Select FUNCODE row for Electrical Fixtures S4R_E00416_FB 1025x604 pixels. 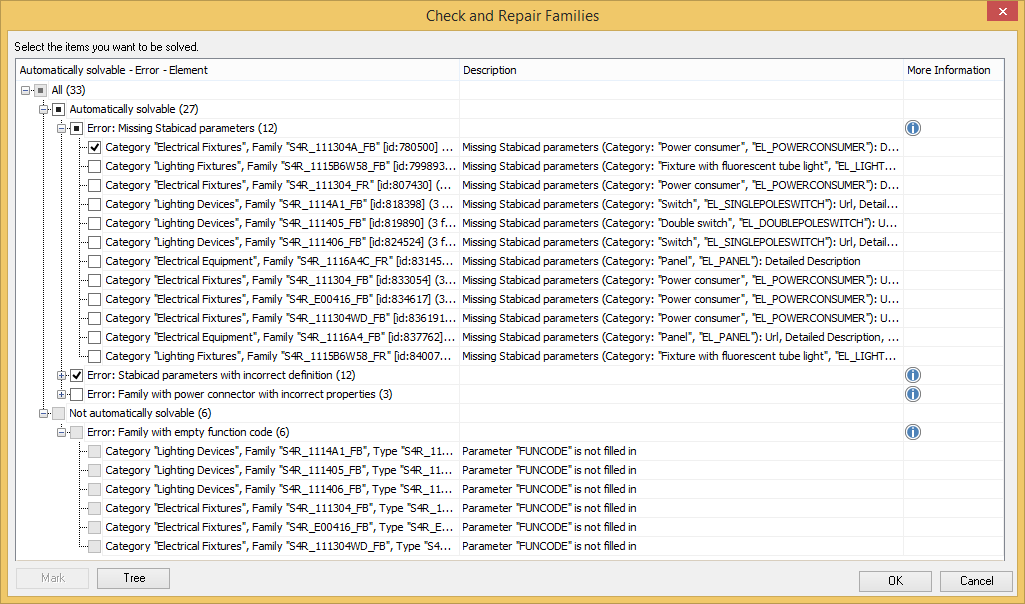(x=509, y=527)
